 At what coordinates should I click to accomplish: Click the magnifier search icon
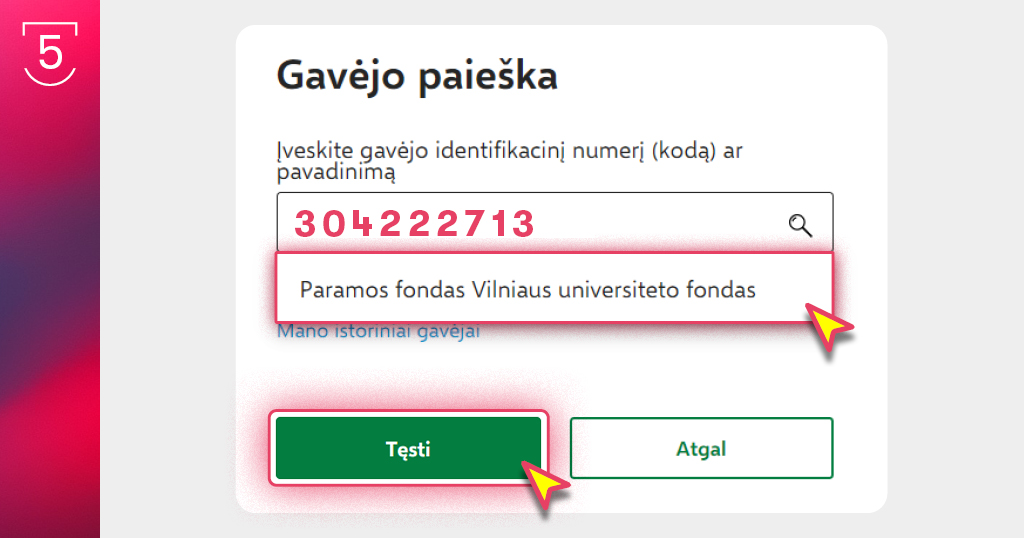coord(800,225)
